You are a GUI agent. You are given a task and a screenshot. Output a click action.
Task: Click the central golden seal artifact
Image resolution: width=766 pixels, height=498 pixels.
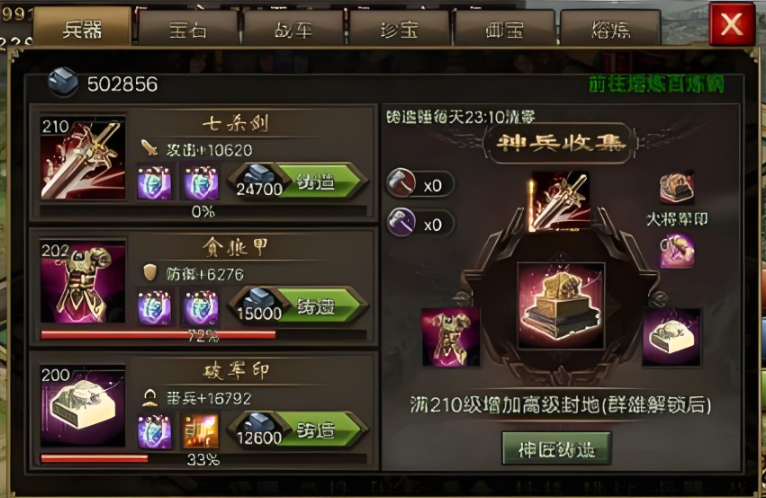click(x=561, y=306)
